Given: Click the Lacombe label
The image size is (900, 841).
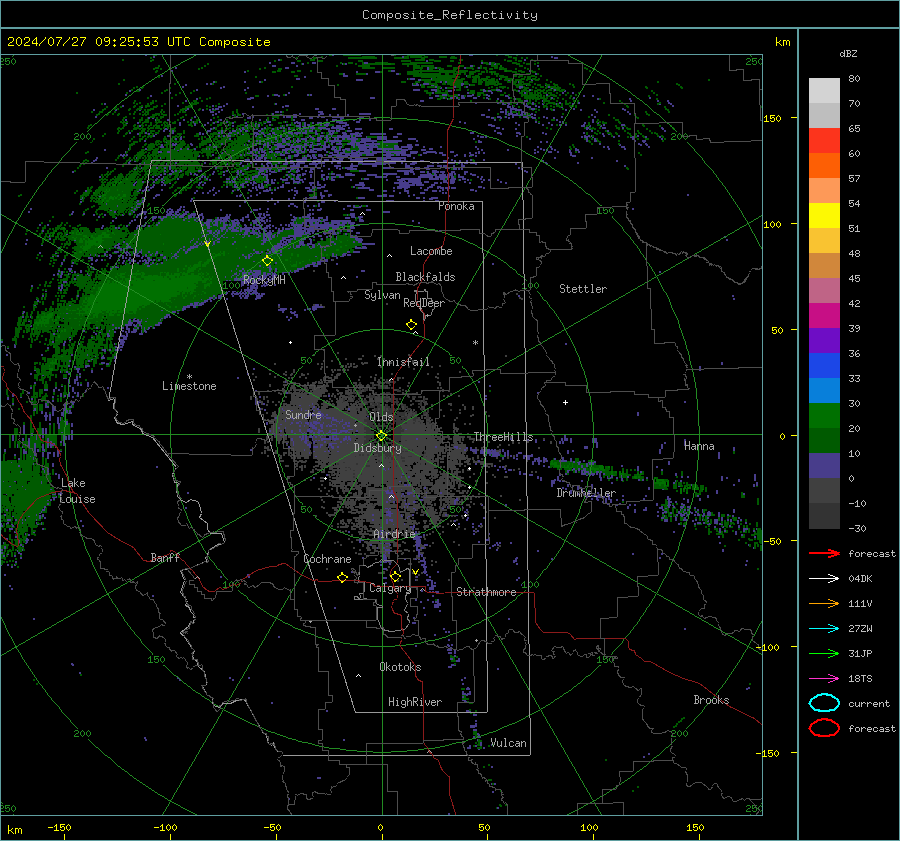Looking at the screenshot, I should pos(431,251).
